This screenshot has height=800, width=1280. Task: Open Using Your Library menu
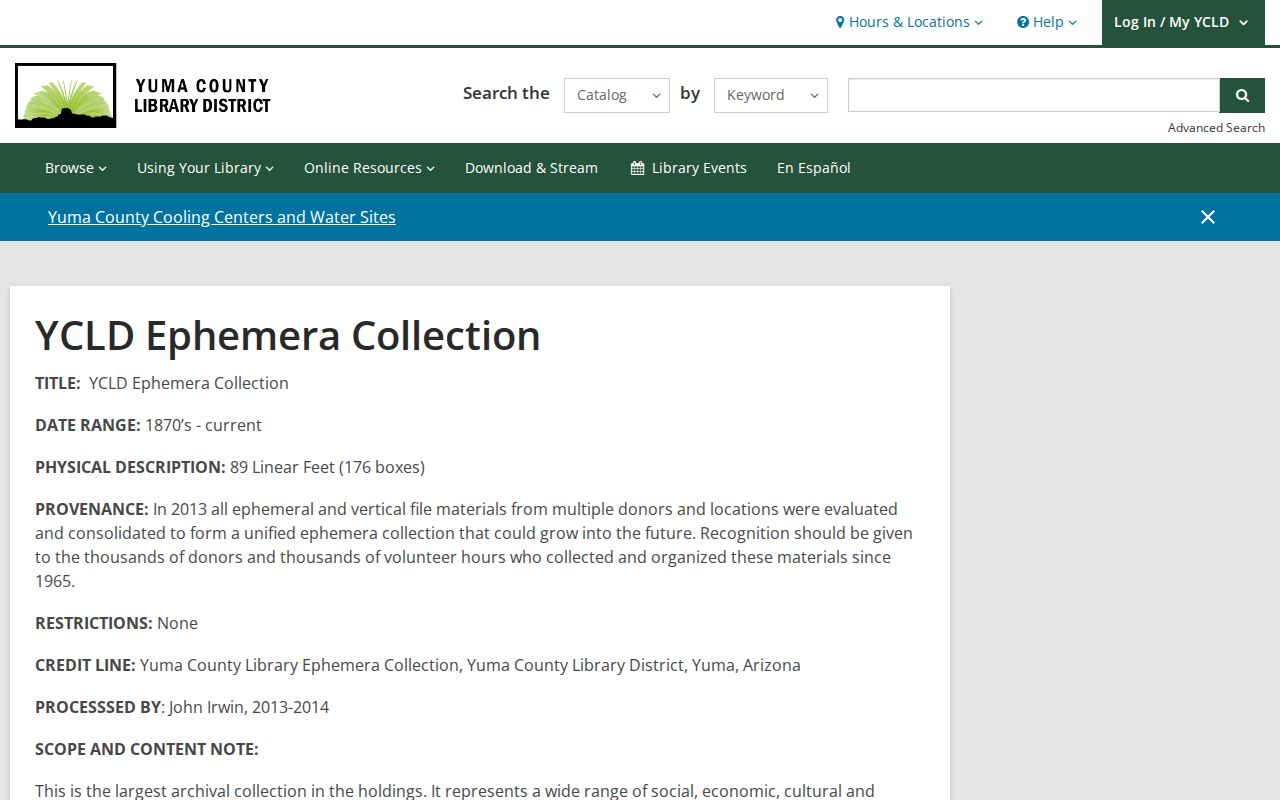coord(205,168)
